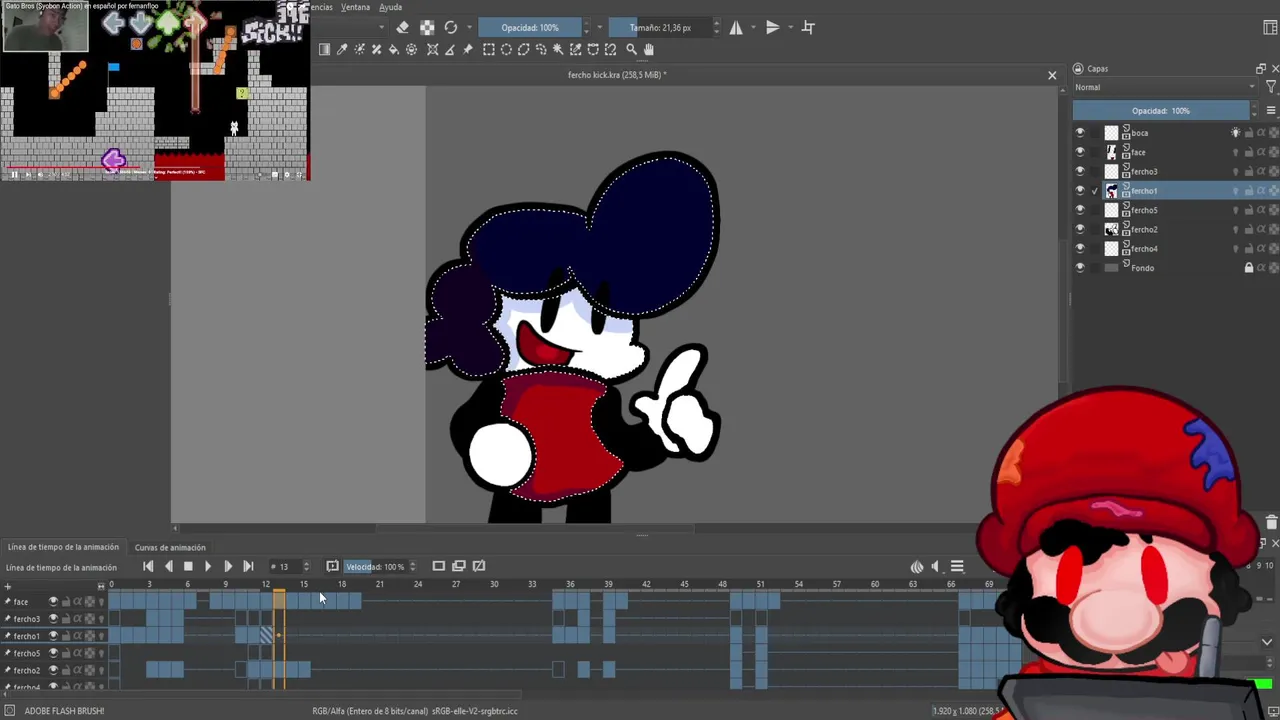Image resolution: width=1280 pixels, height=720 pixels.
Task: Unlock the Fondo layer padlock
Action: 1248,268
